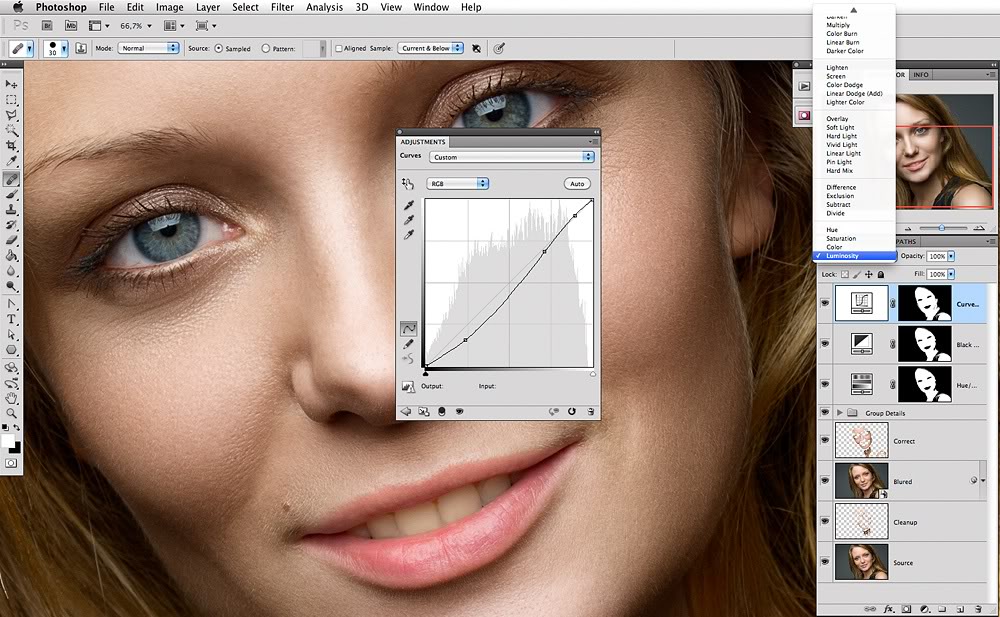This screenshot has height=617, width=1000.
Task: Open the healing Mode dropdown set to Normal
Action: pyautogui.click(x=148, y=48)
